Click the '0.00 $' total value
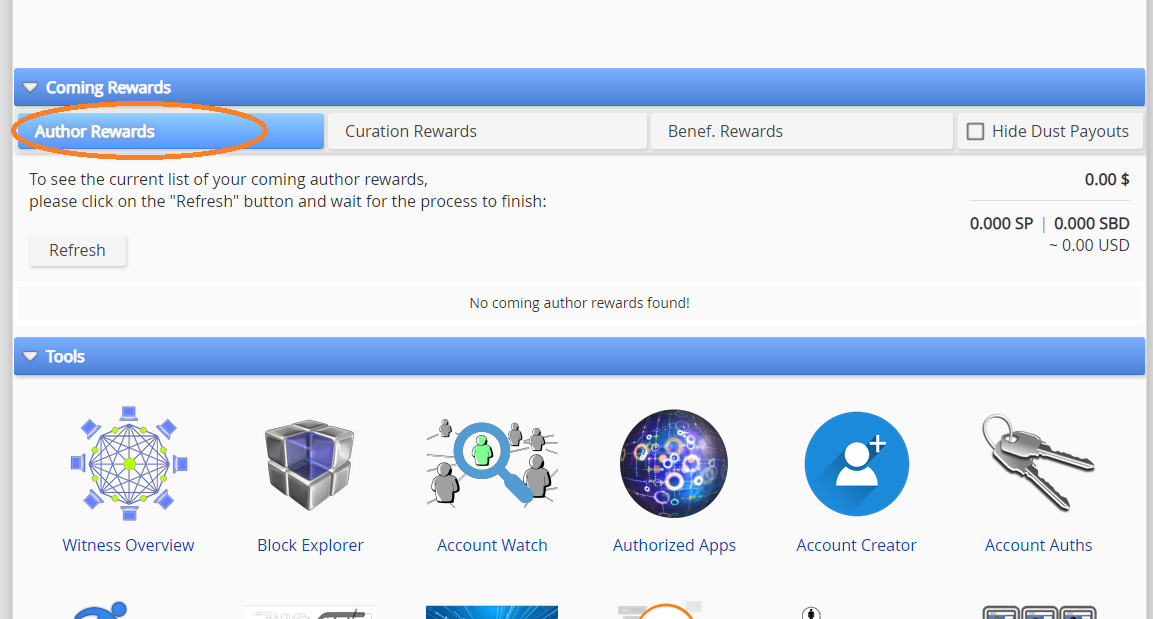The width and height of the screenshot is (1153, 619). tap(1107, 179)
